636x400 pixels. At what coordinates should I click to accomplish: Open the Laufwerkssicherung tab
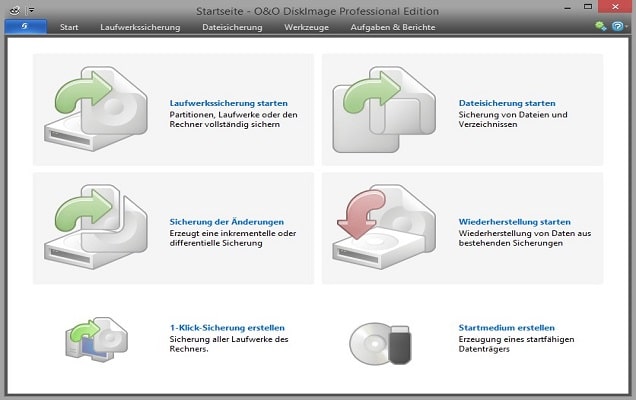(140, 27)
